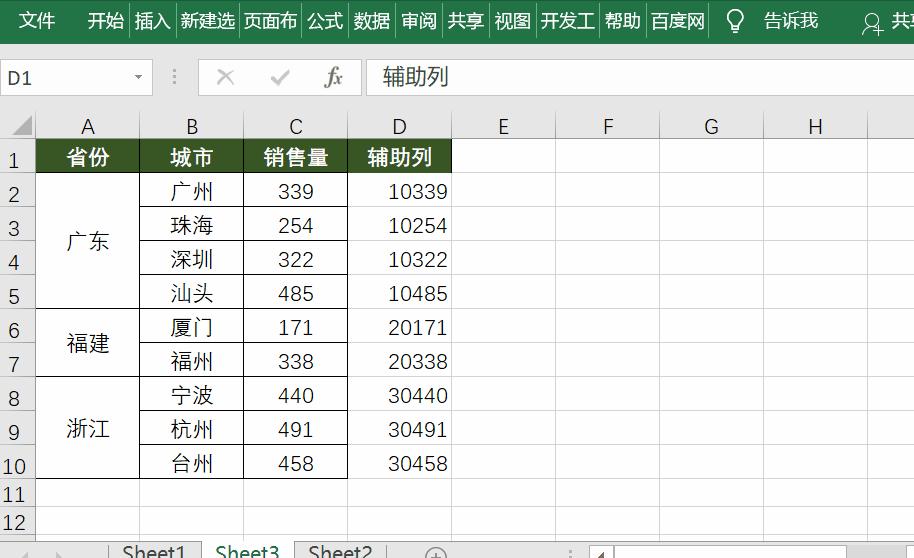
Task: Click the formula bar drag handle dots
Action: (x=174, y=77)
